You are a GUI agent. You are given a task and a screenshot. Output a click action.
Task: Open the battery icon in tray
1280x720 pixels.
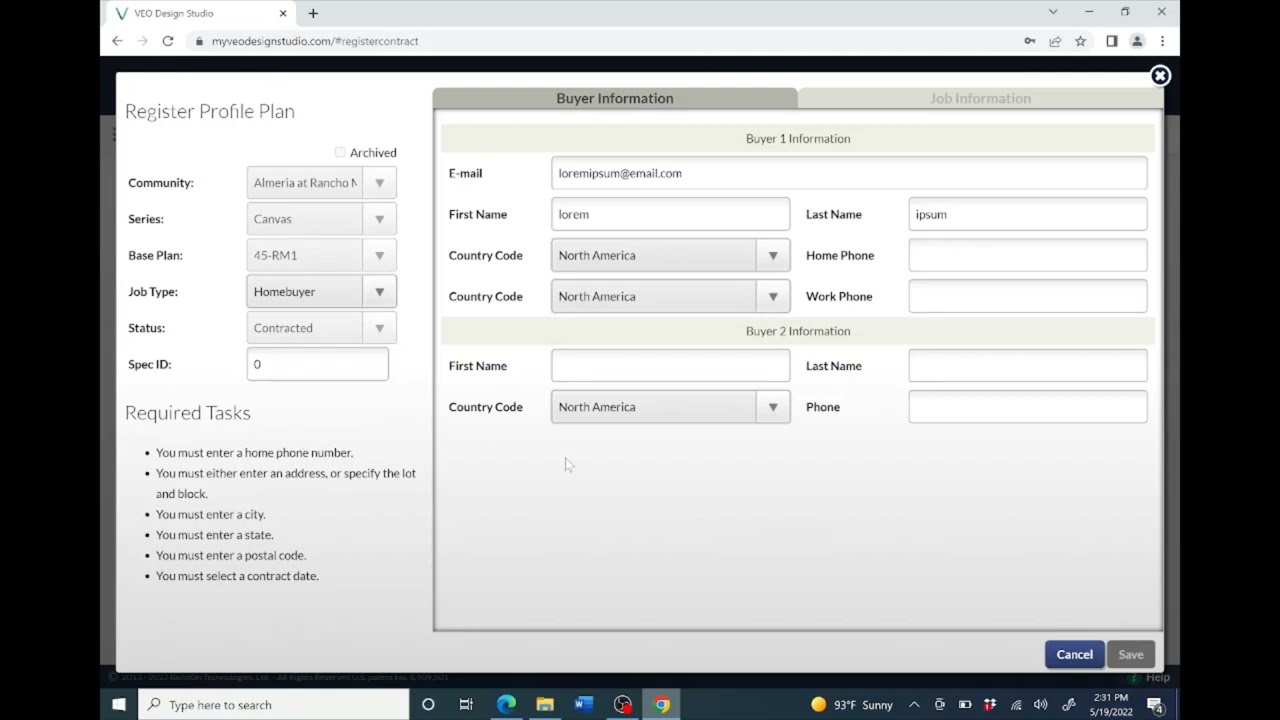tap(965, 704)
